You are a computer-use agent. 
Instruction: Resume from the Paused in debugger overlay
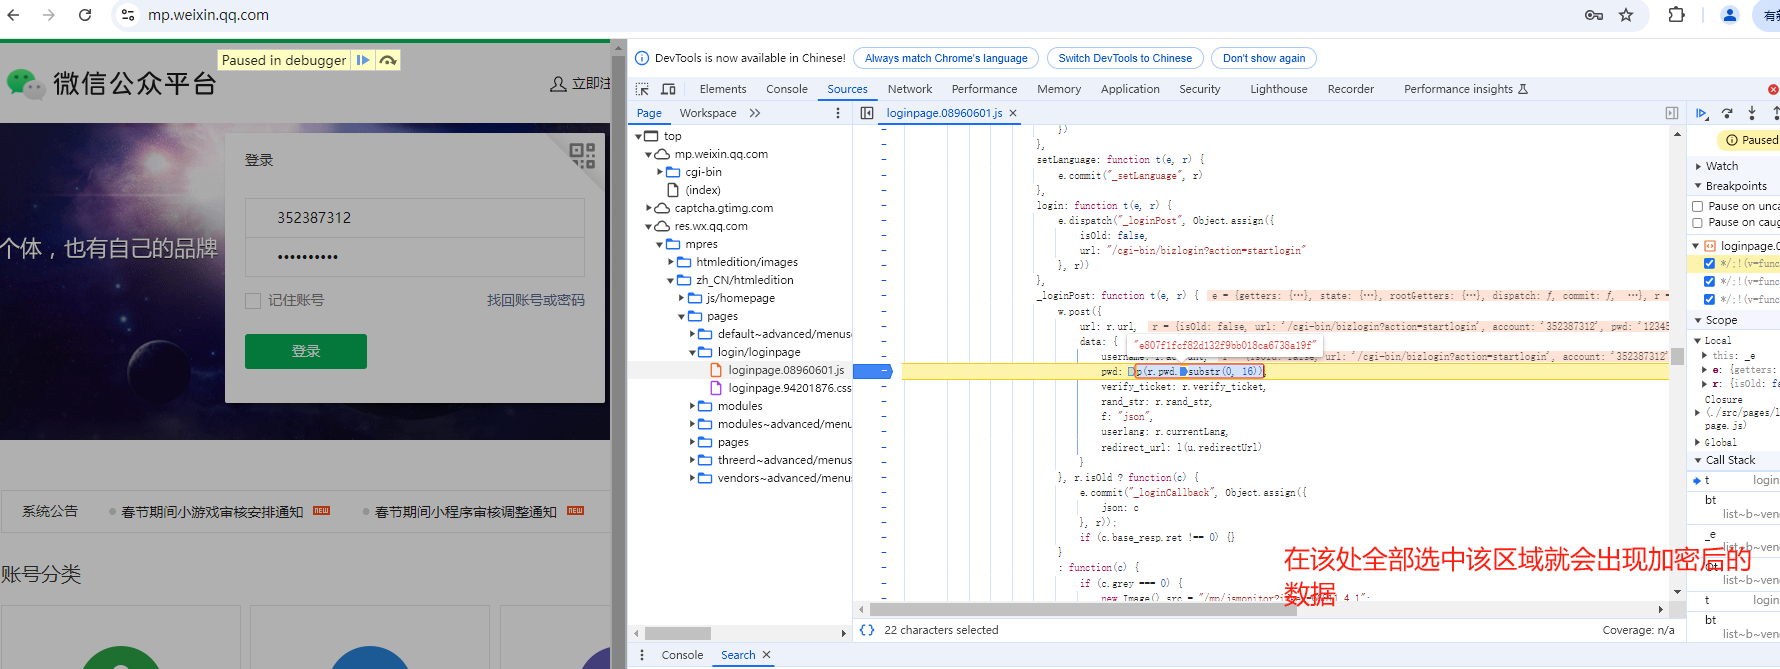pos(363,60)
